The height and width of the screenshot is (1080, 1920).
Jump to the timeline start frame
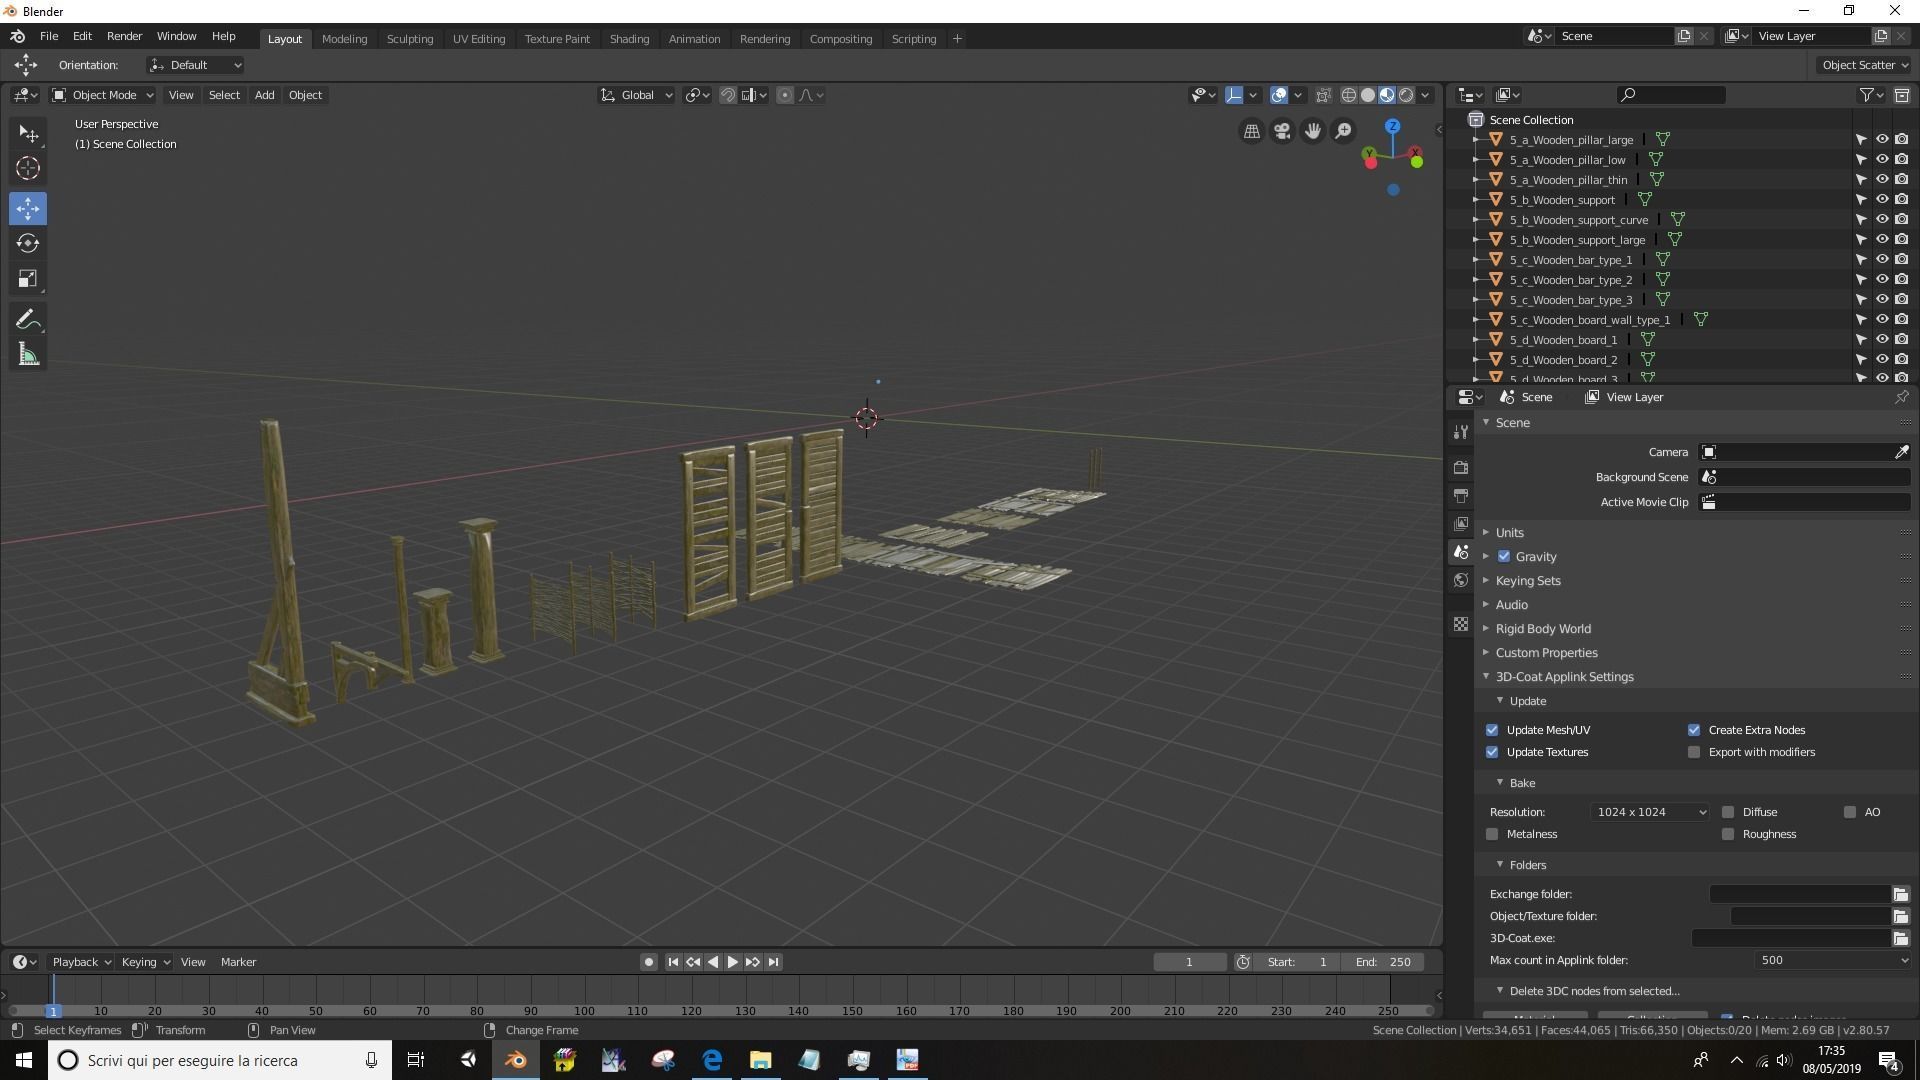tap(673, 962)
